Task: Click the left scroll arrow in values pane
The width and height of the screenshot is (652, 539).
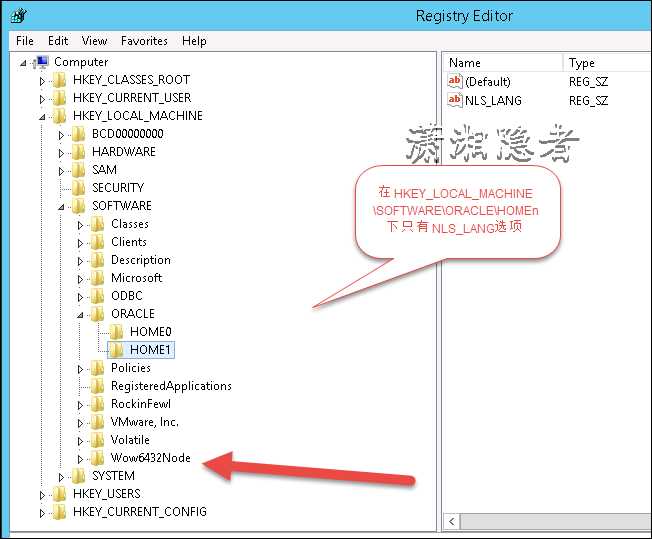Action: click(x=452, y=521)
